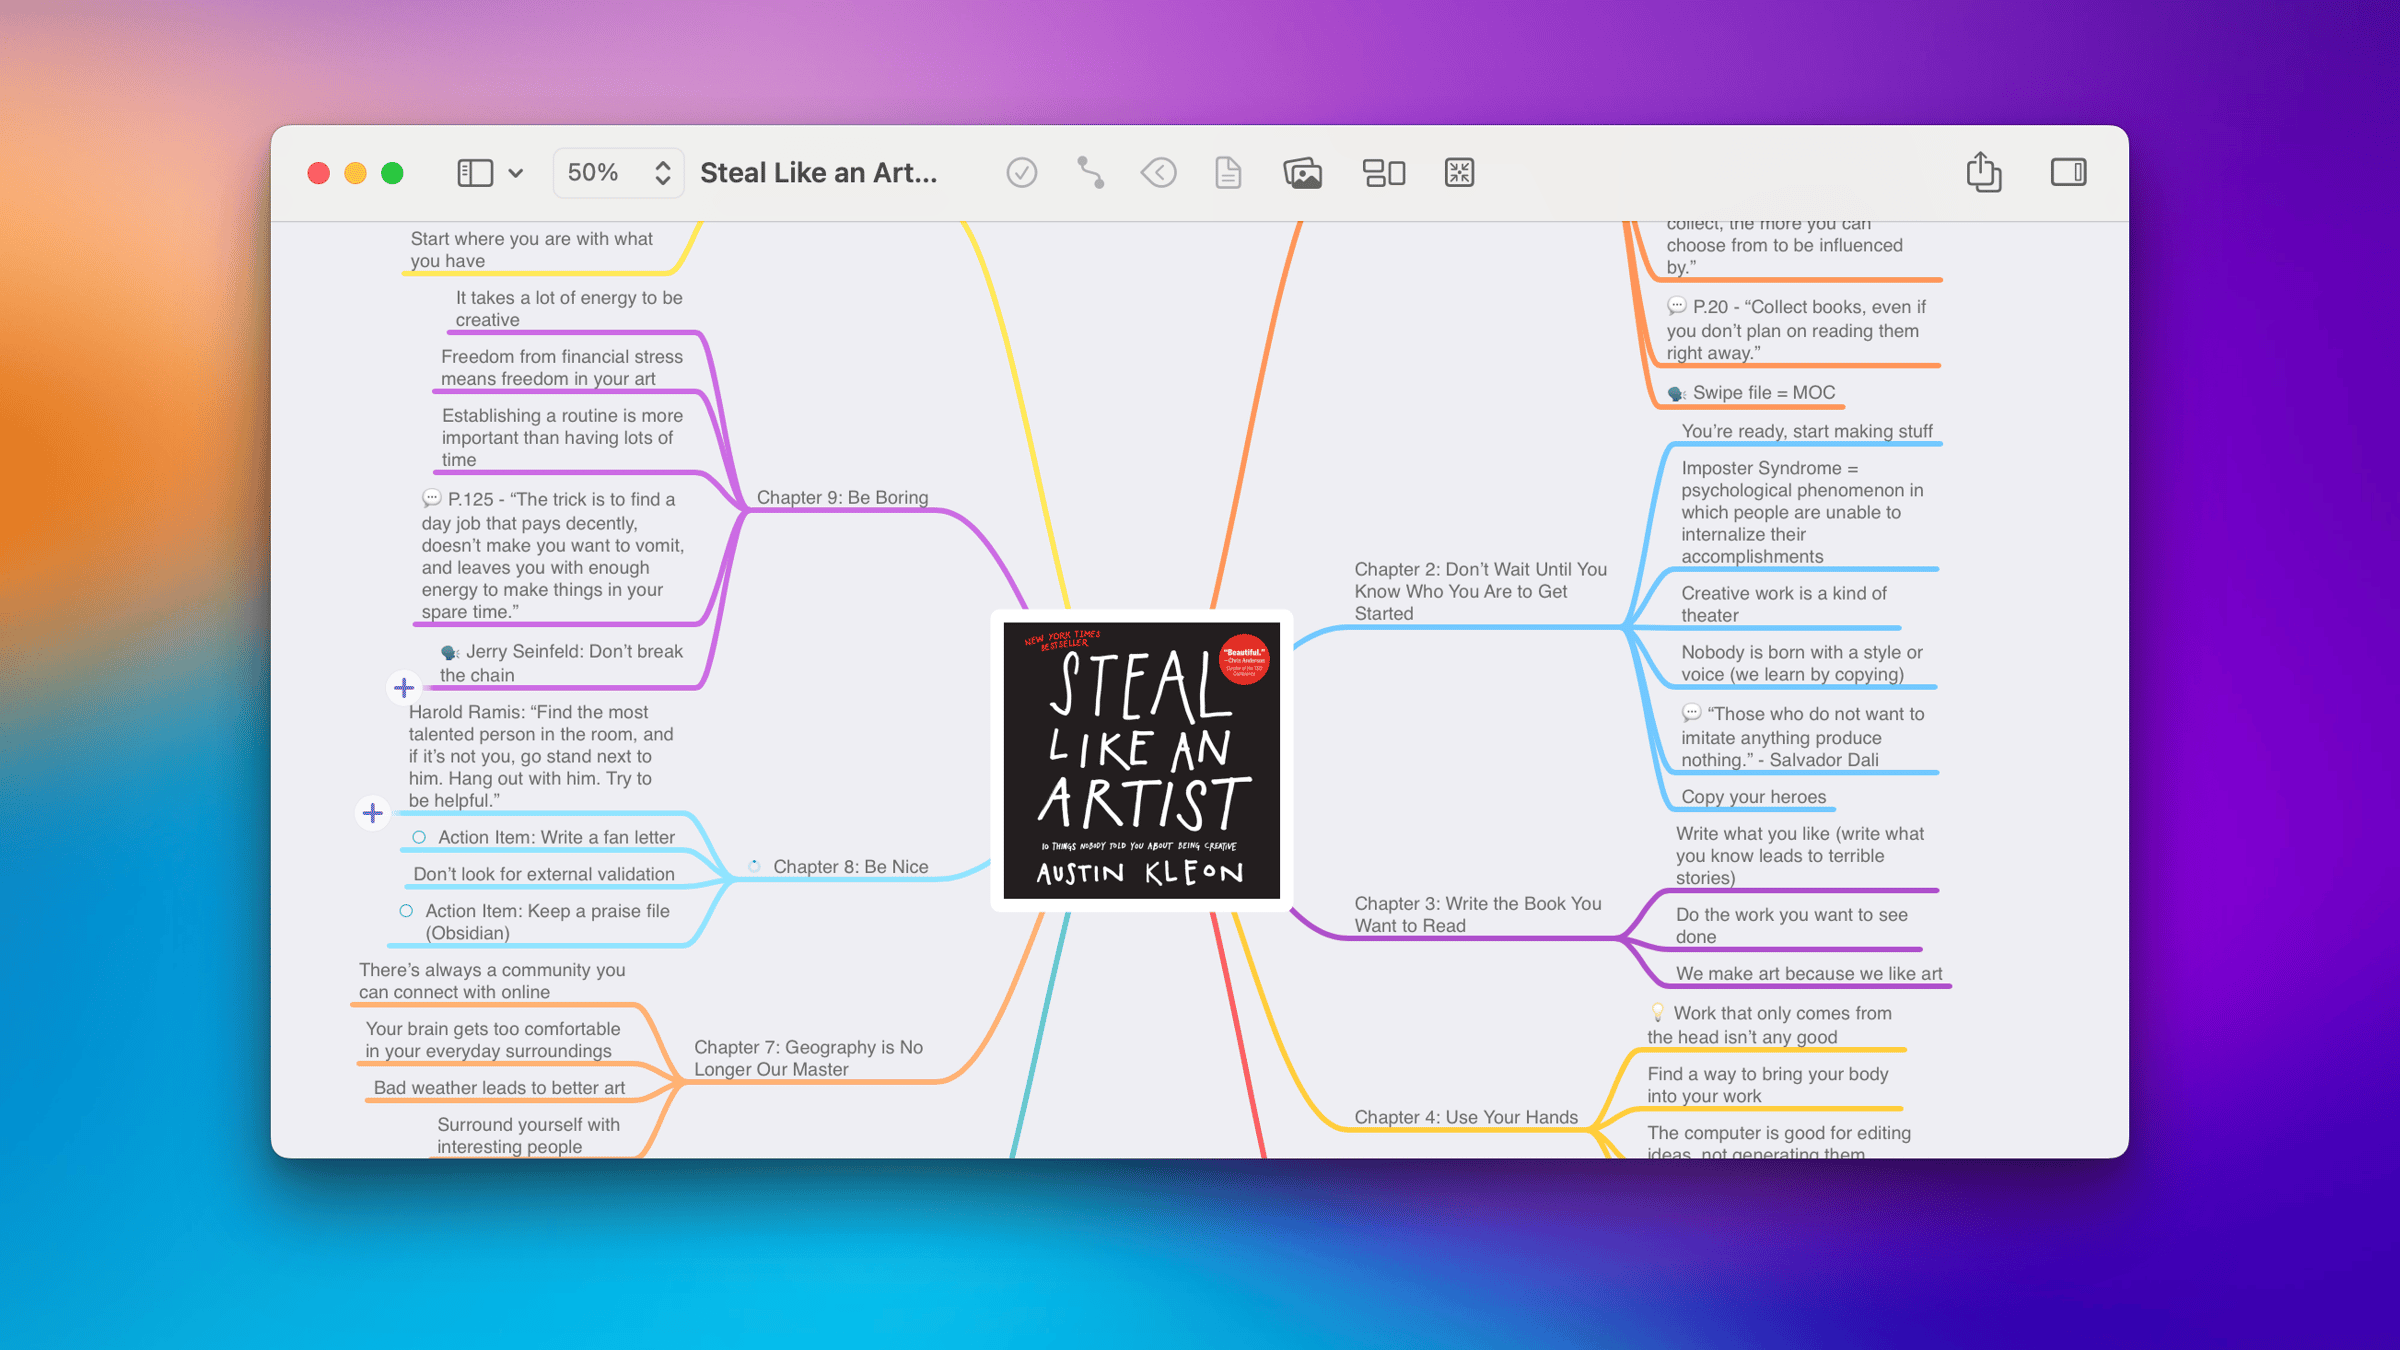Select Chapter 3: Write the Book node
The image size is (2400, 1350).
(x=1477, y=914)
